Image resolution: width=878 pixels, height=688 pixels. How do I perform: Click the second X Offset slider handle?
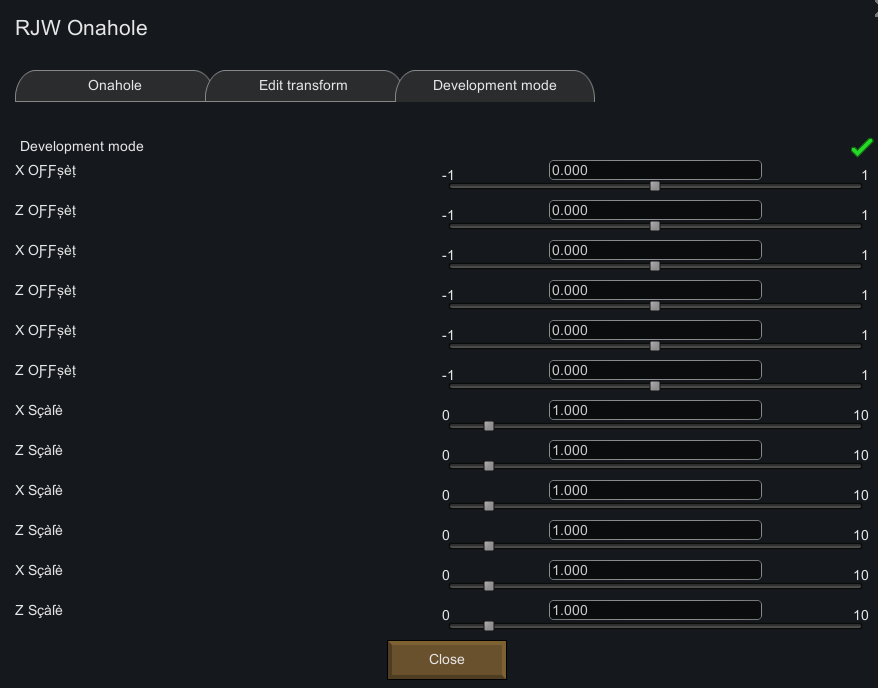(655, 265)
